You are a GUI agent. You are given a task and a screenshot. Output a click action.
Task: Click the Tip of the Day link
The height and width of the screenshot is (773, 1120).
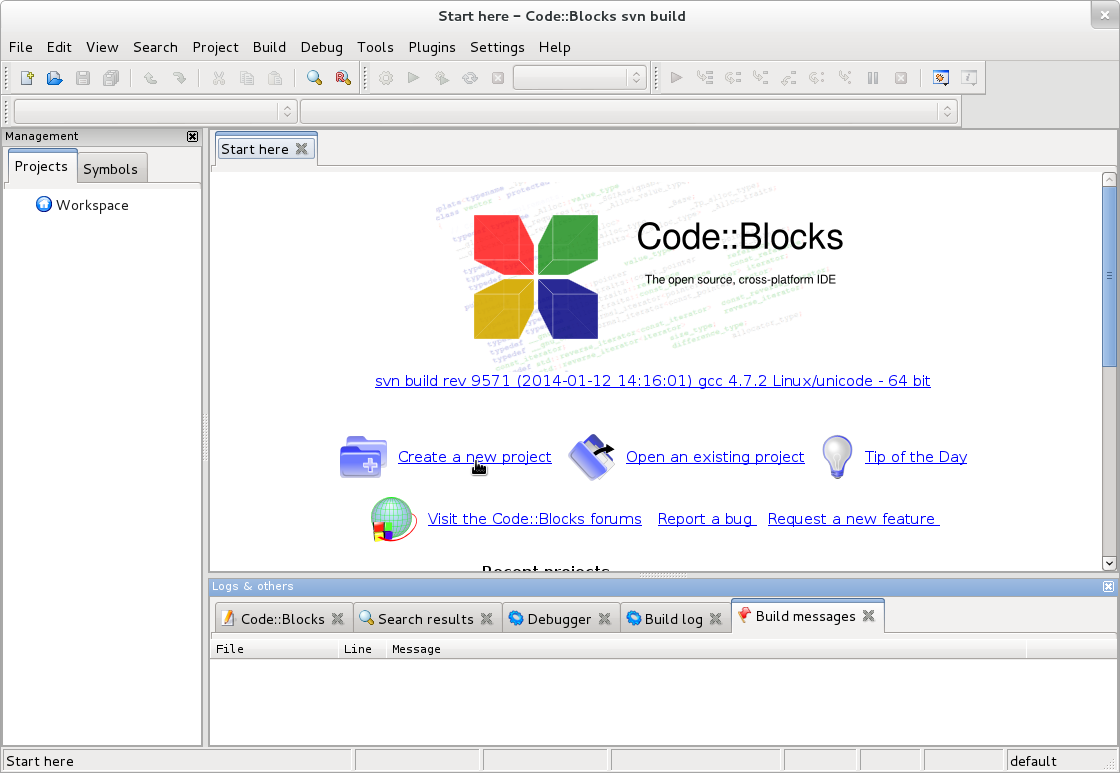(x=915, y=456)
